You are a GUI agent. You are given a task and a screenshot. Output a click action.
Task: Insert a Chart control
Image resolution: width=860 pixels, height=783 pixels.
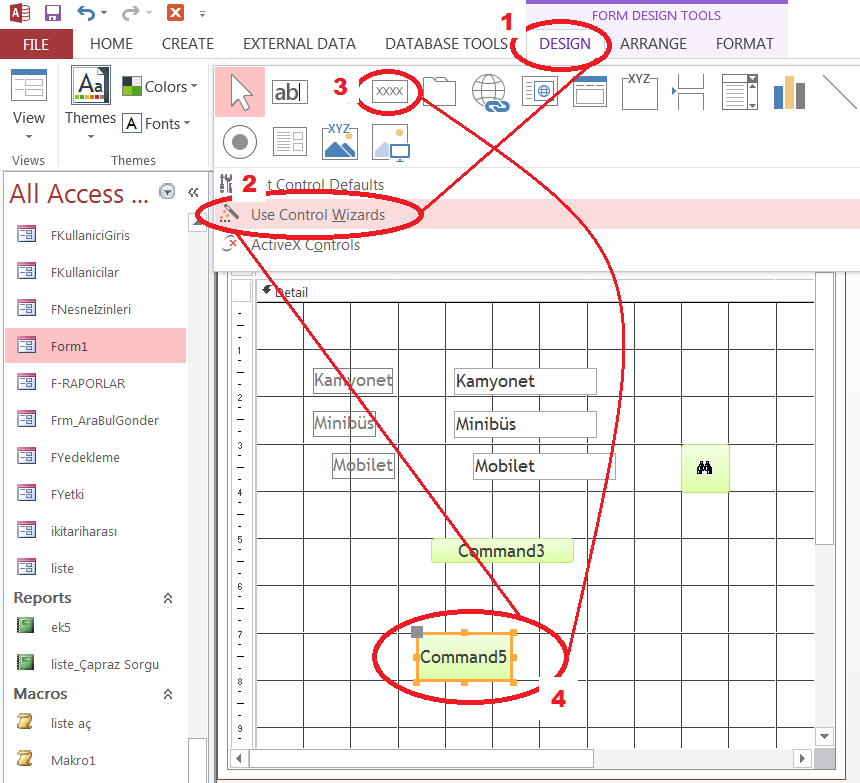(789, 92)
